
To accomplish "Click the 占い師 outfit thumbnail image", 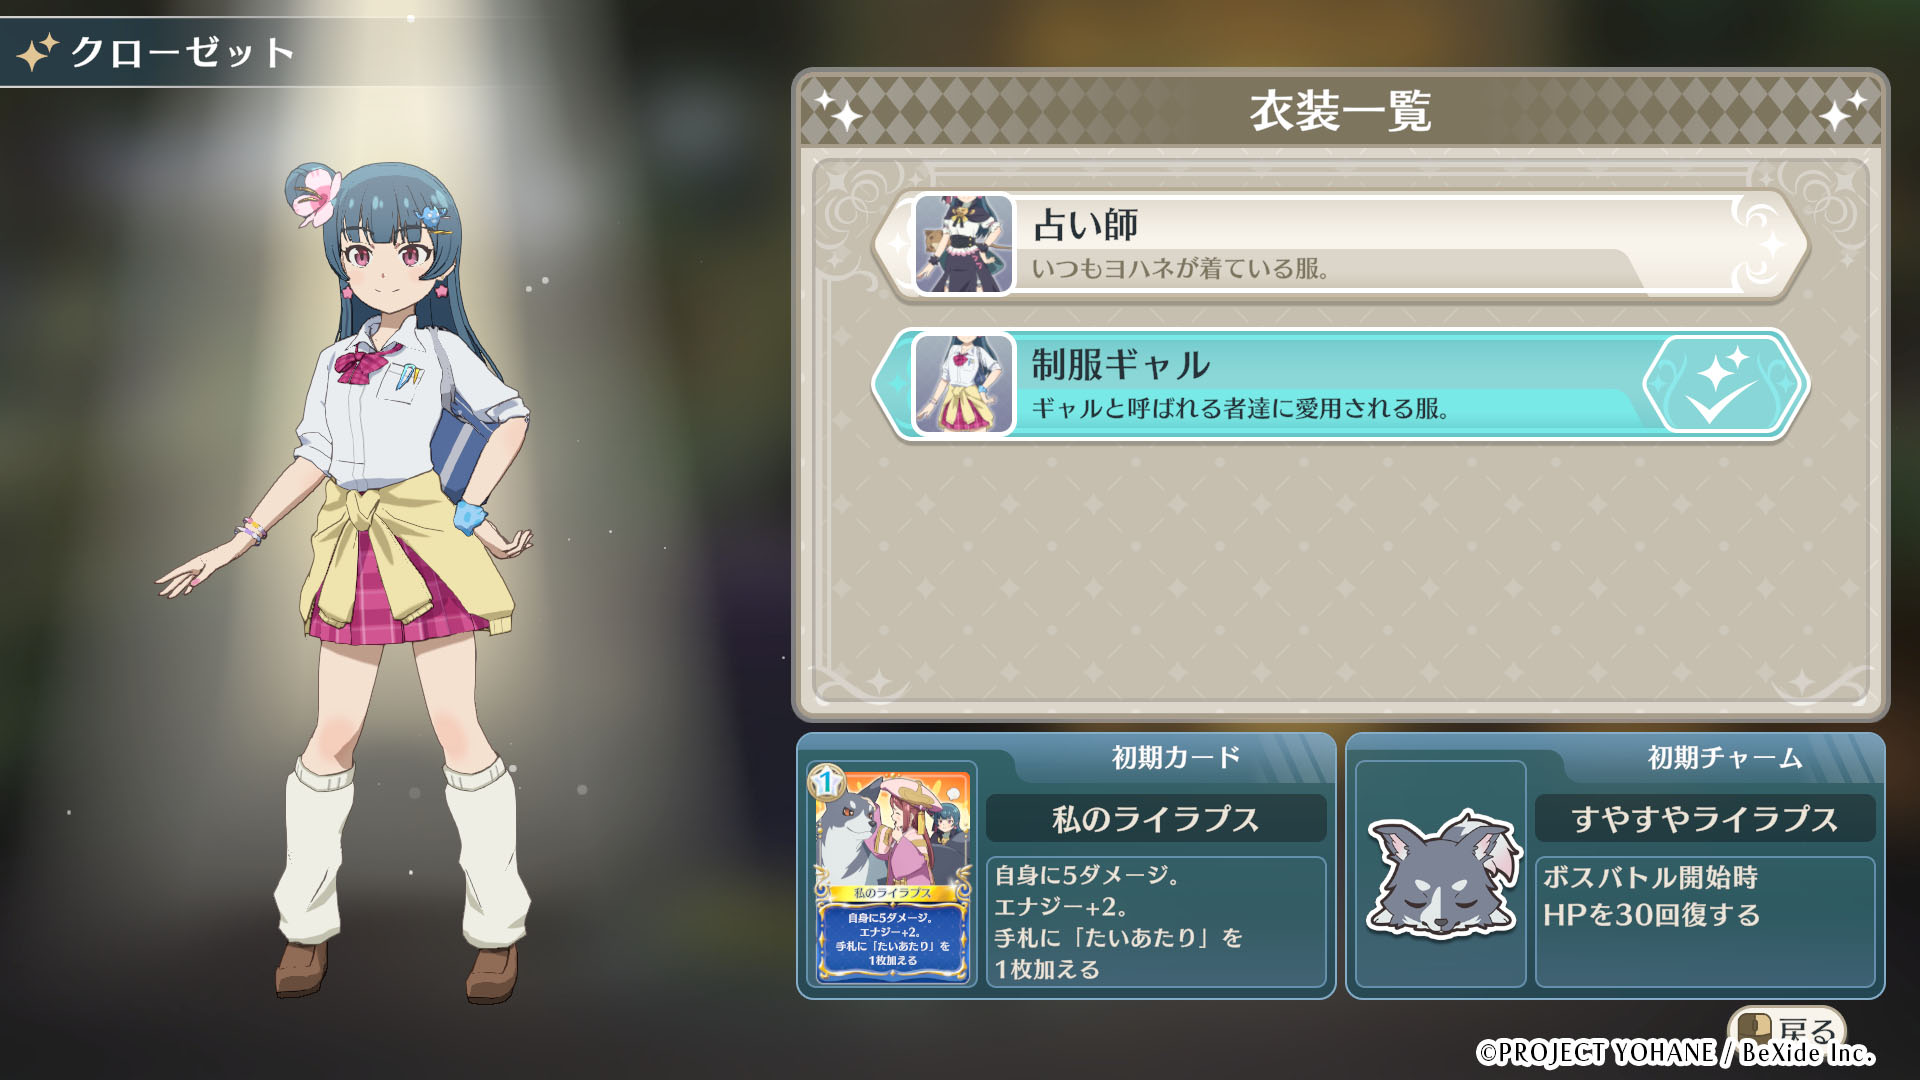I will 964,245.
